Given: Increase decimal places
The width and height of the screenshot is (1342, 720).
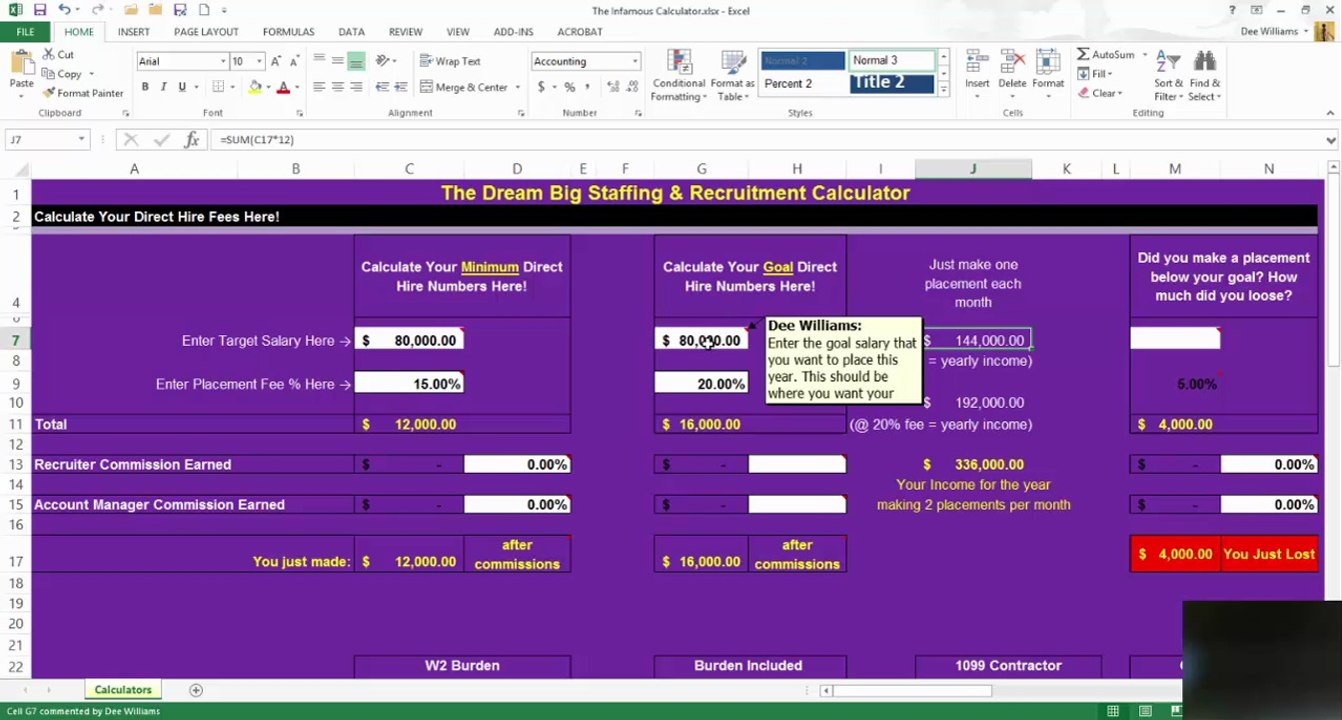Looking at the screenshot, I should [612, 87].
